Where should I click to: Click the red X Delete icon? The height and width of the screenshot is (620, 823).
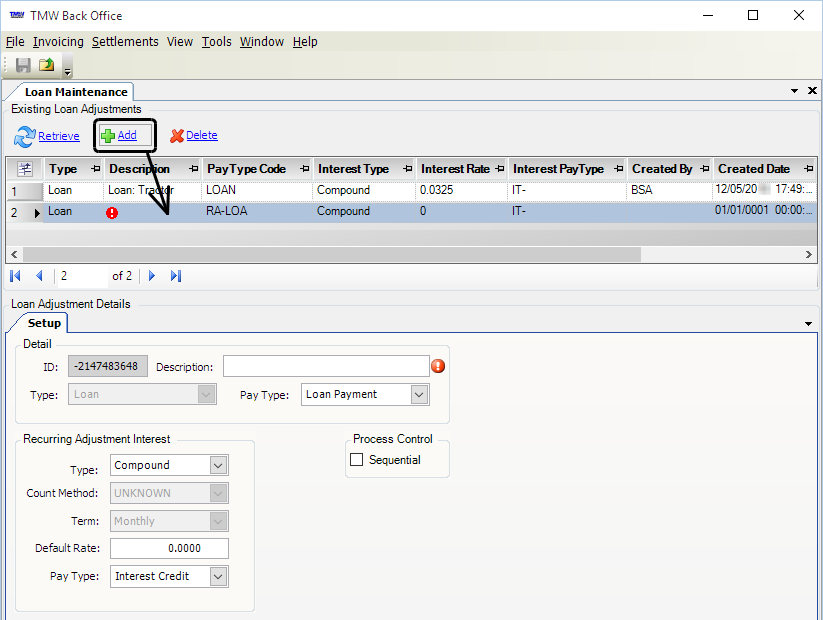click(x=177, y=136)
